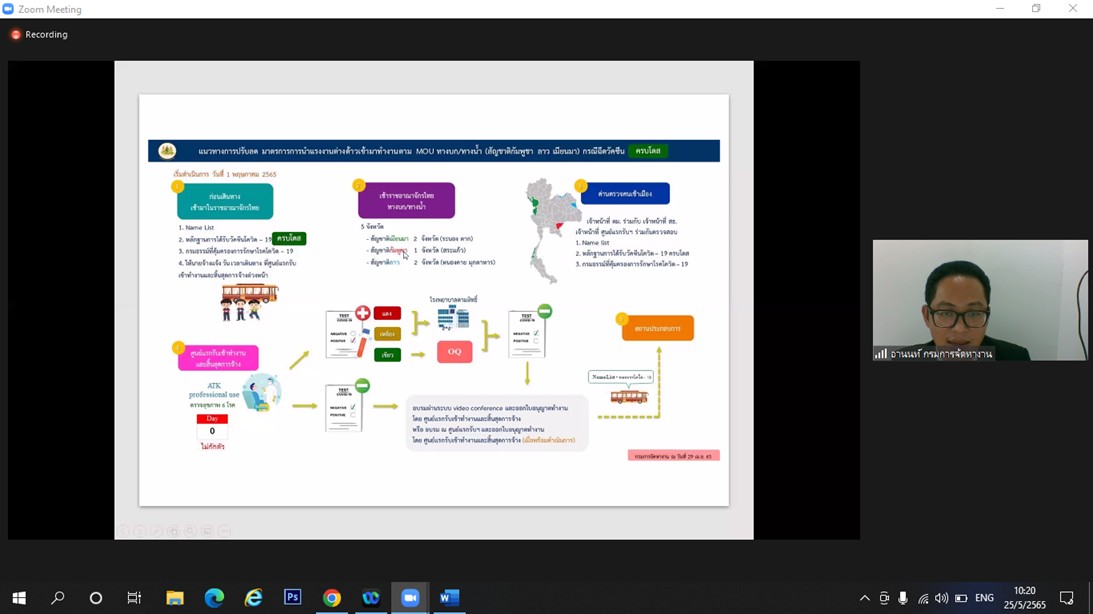Click the taskbar search button
This screenshot has width=1093, height=614.
58,598
